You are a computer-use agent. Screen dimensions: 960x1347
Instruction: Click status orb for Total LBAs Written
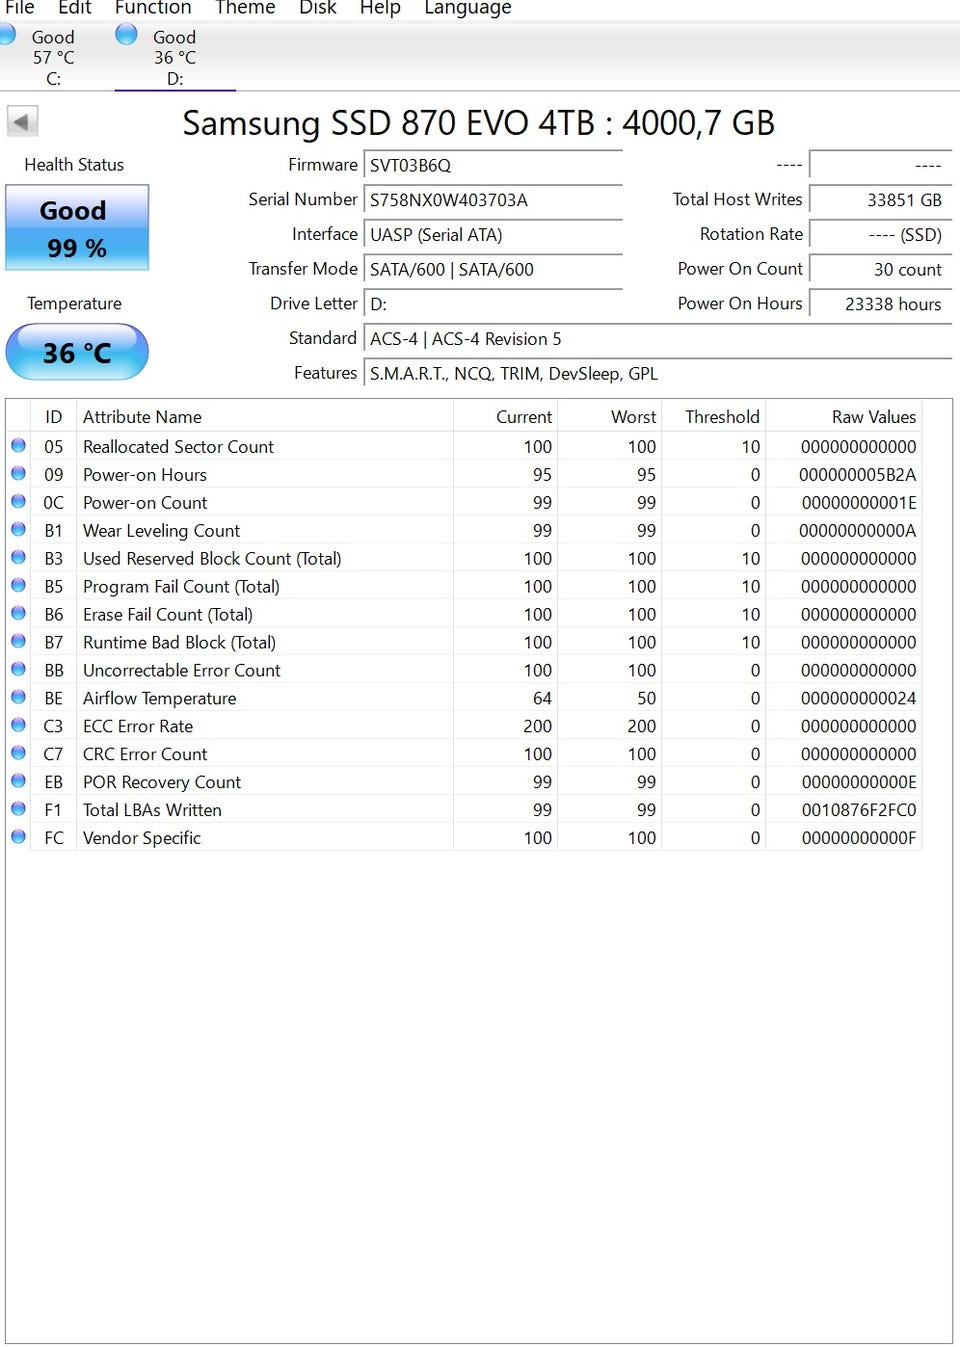[18, 809]
